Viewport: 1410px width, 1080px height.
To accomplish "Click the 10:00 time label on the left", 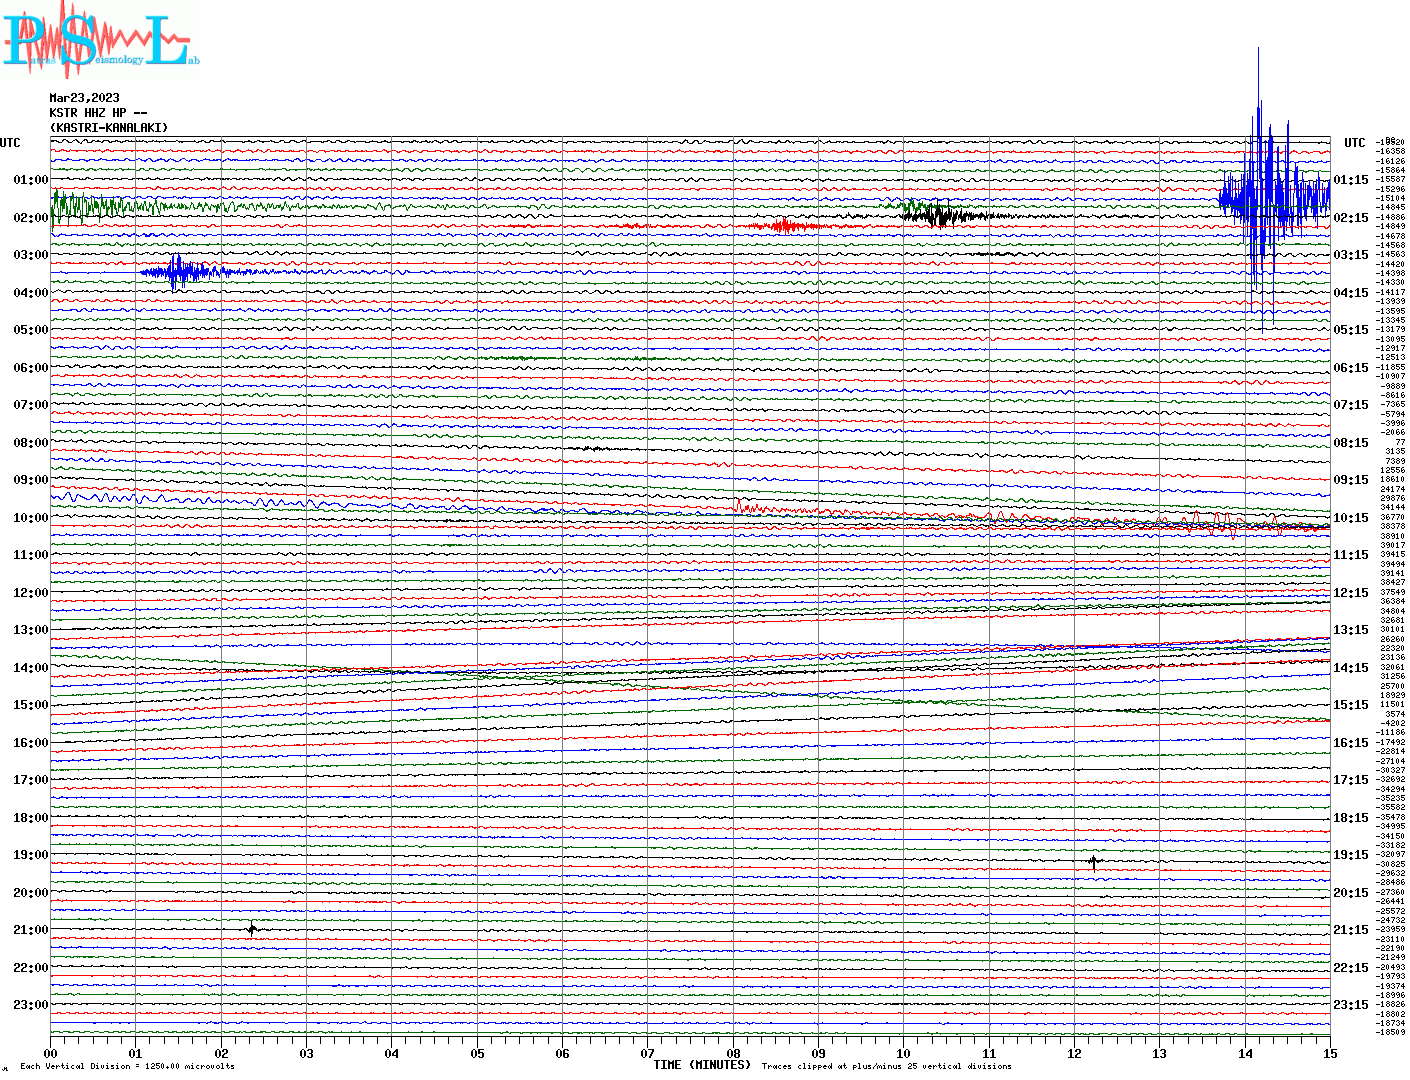I will pyautogui.click(x=31, y=518).
